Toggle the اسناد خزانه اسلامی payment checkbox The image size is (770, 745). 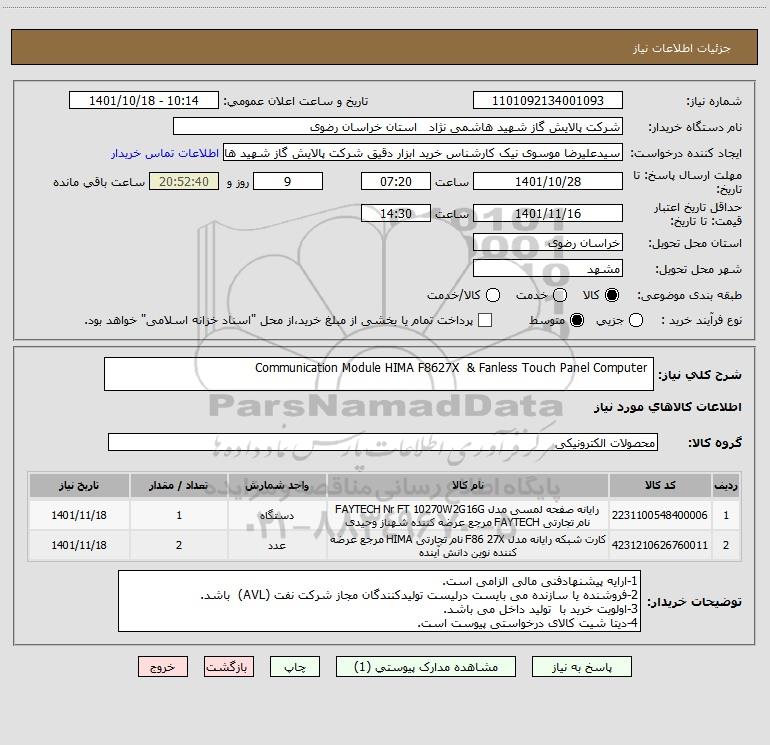click(x=485, y=320)
